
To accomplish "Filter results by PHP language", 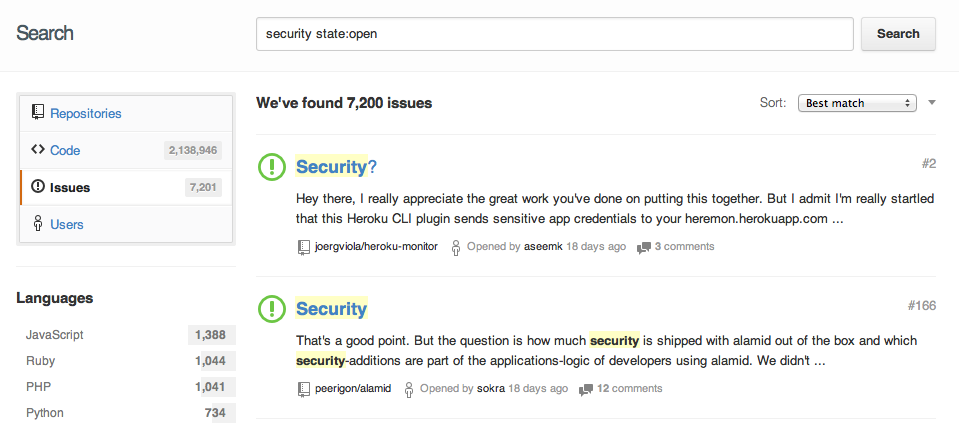I will [x=39, y=387].
